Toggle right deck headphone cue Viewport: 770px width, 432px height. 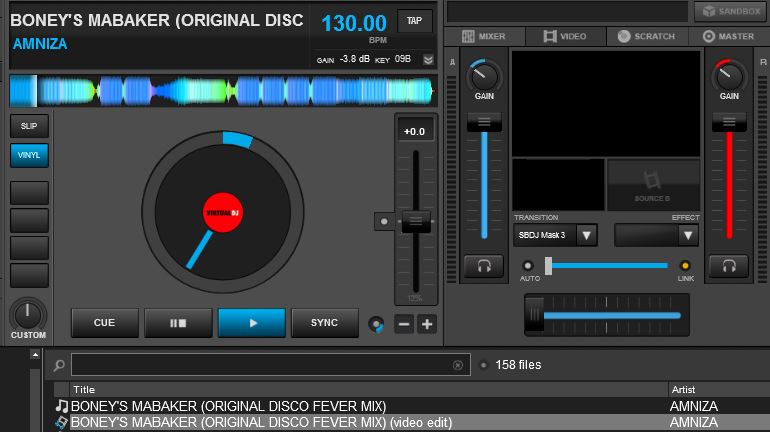click(729, 266)
